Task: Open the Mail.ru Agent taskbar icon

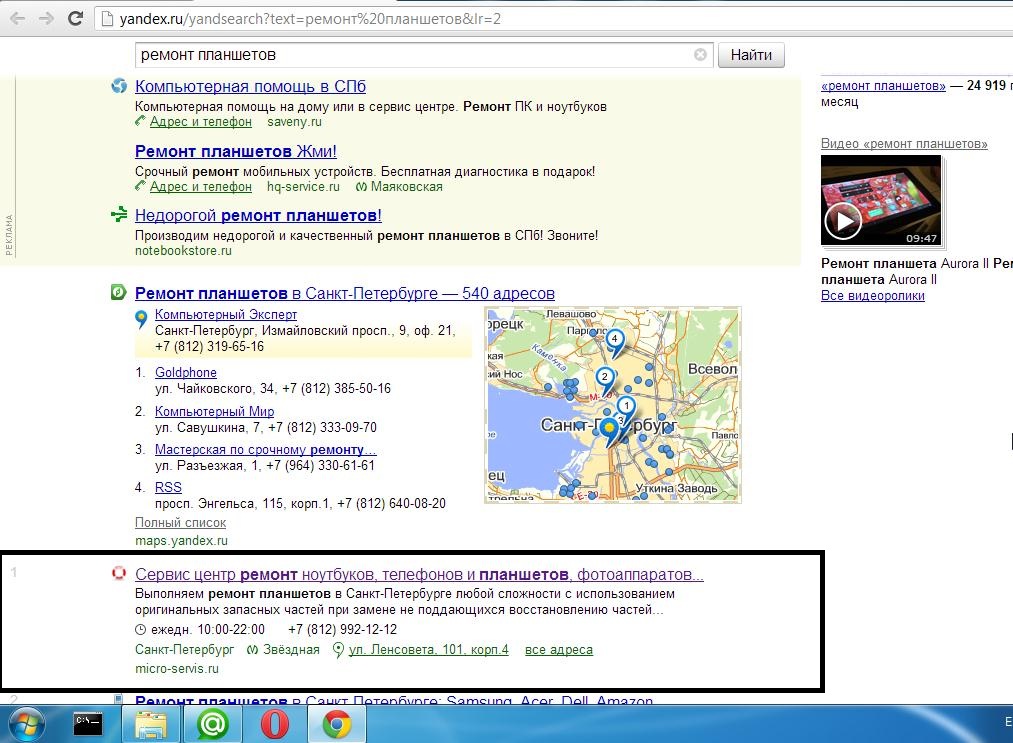Action: click(213, 724)
